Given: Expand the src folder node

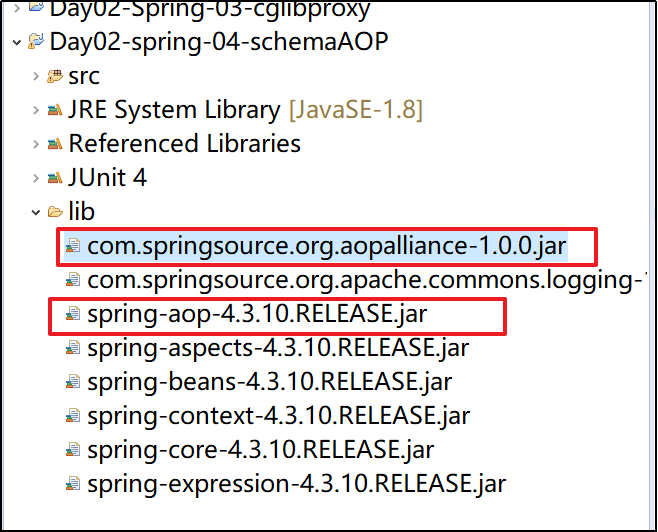Looking at the screenshot, I should pyautogui.click(x=36, y=76).
